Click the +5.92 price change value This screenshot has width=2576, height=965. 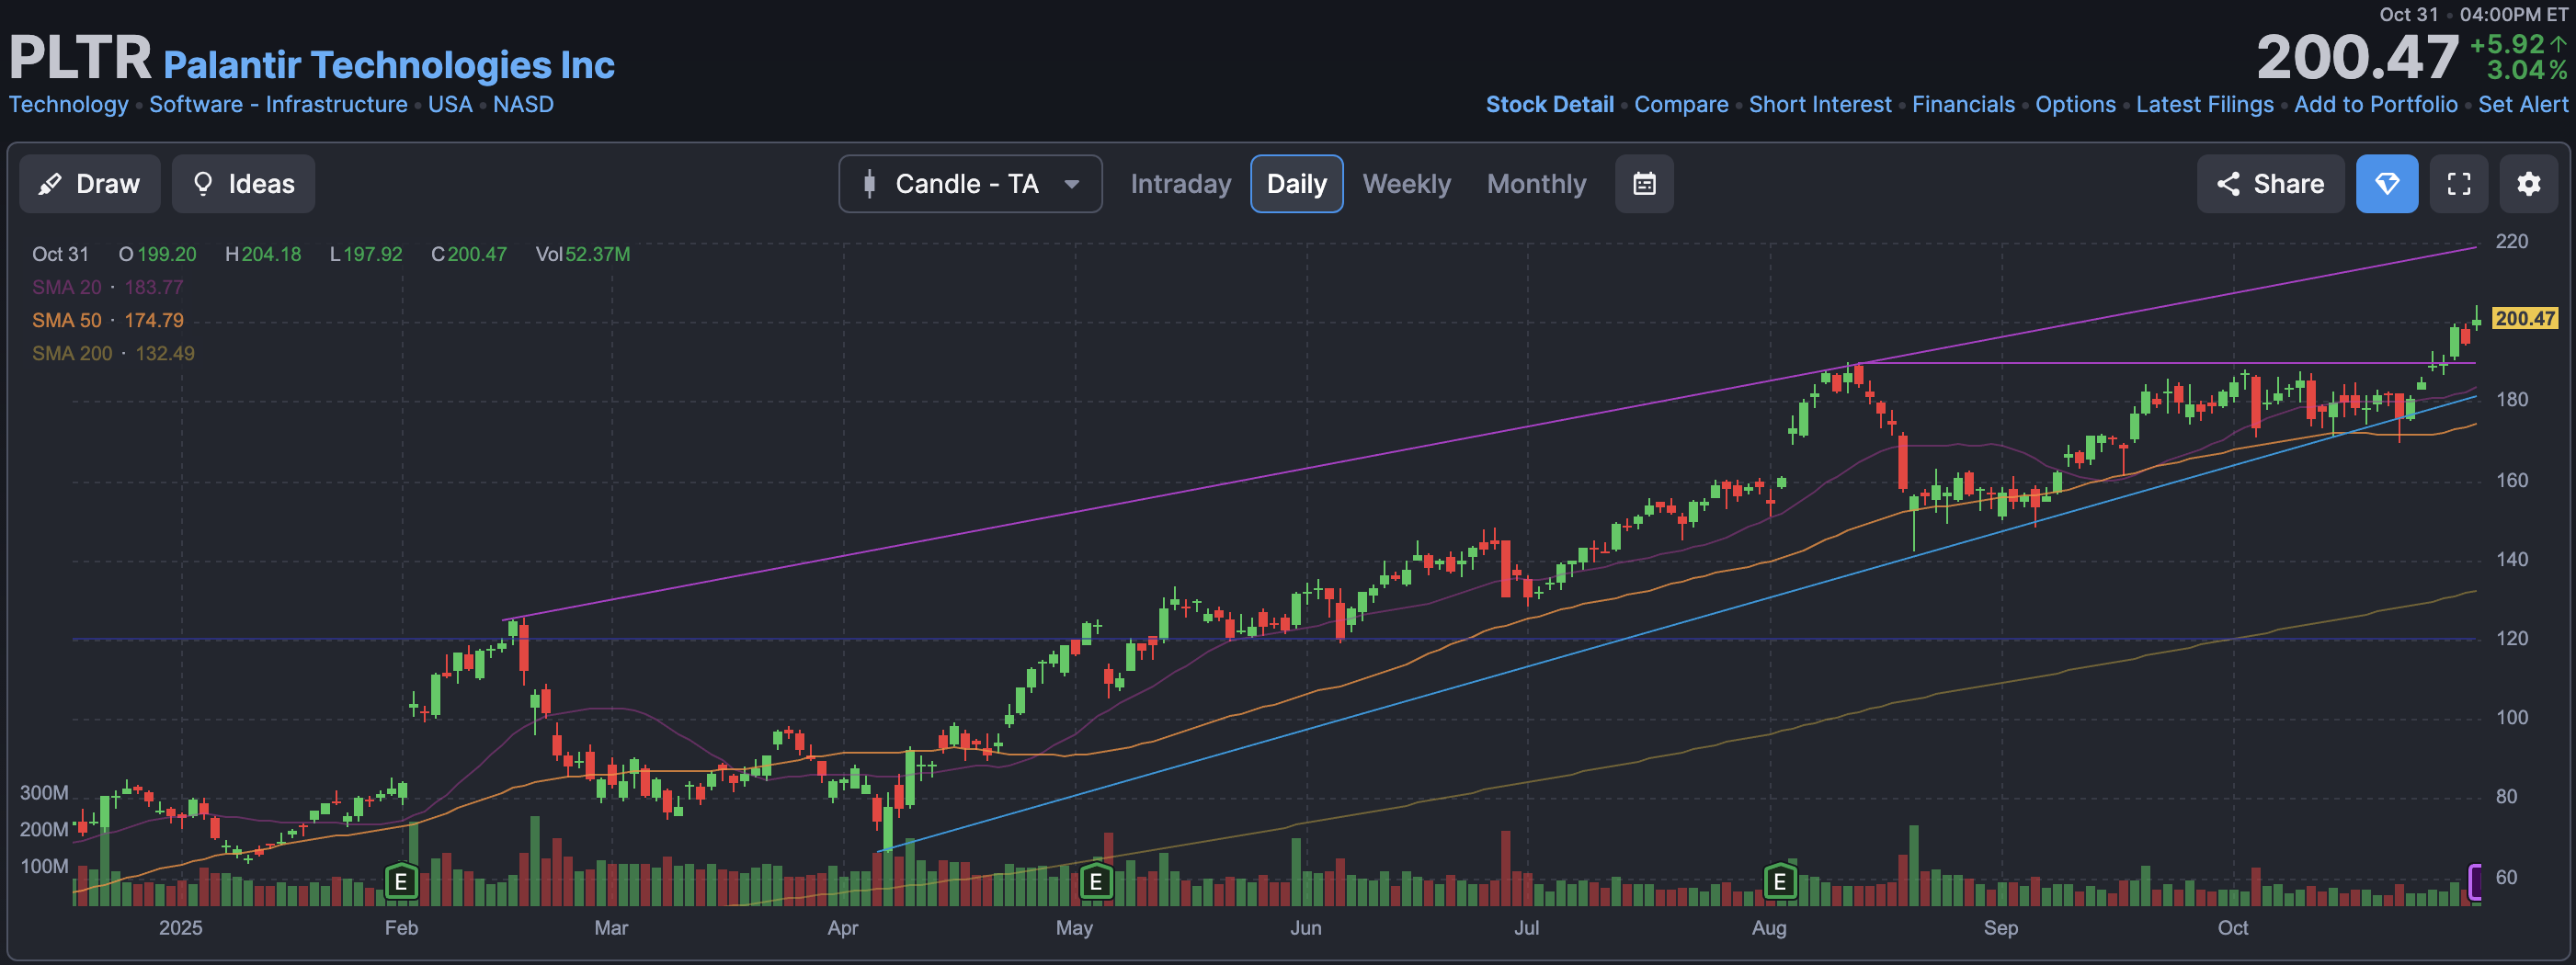(x=2507, y=44)
